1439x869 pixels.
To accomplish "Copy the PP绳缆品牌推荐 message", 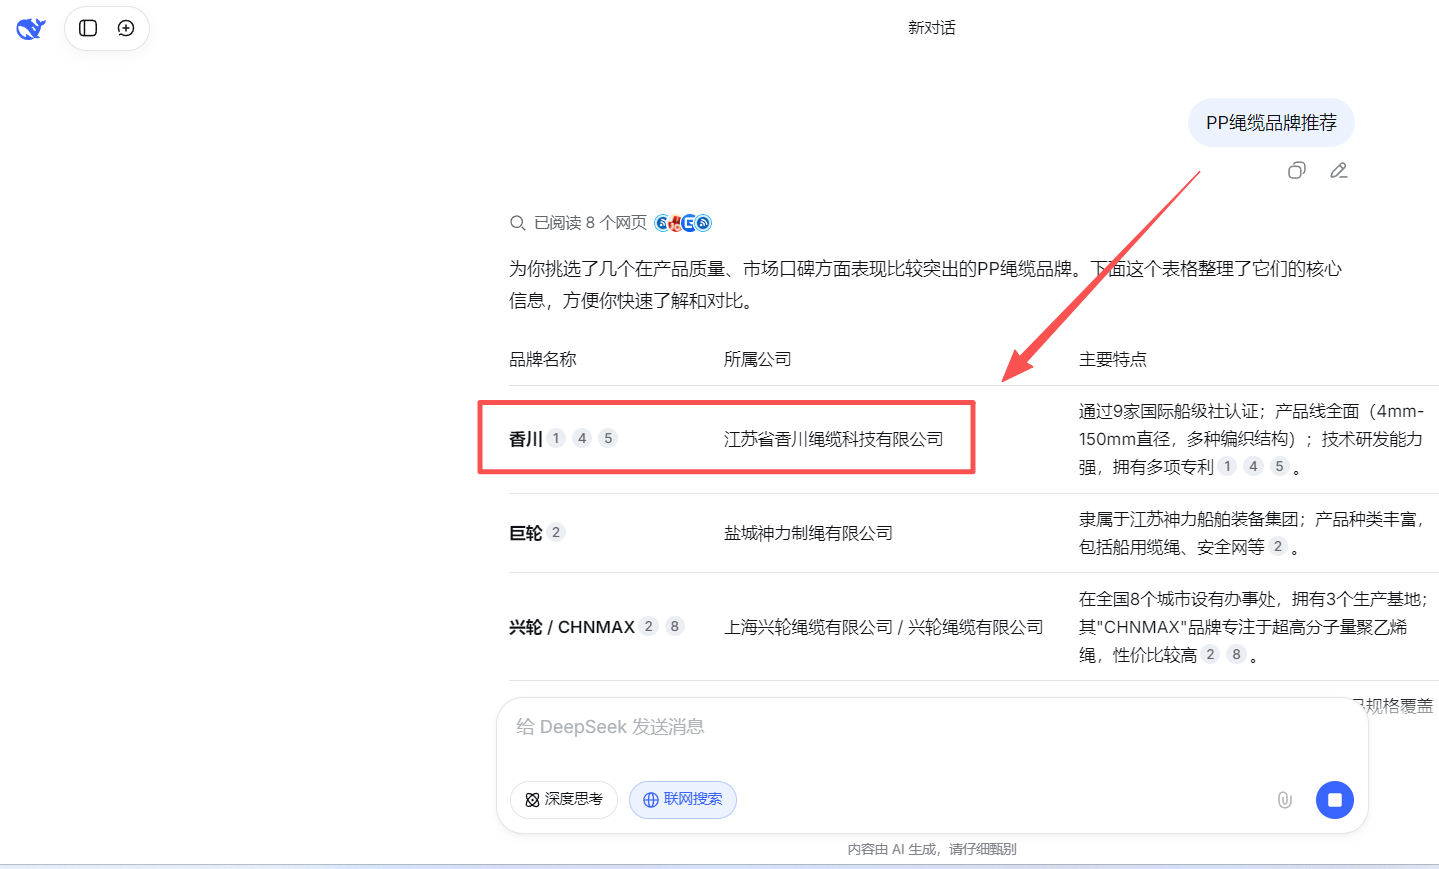I will pos(1296,171).
